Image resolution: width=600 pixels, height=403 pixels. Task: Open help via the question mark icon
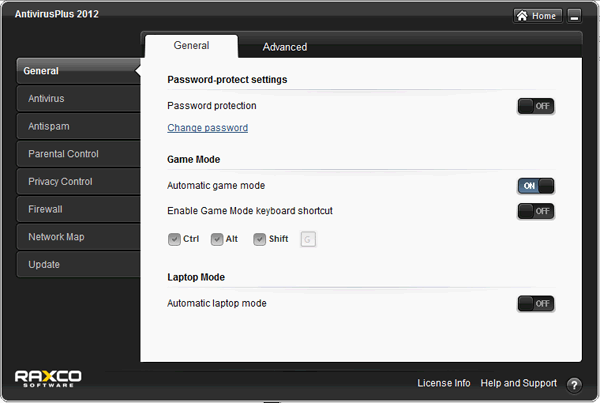[x=574, y=384]
